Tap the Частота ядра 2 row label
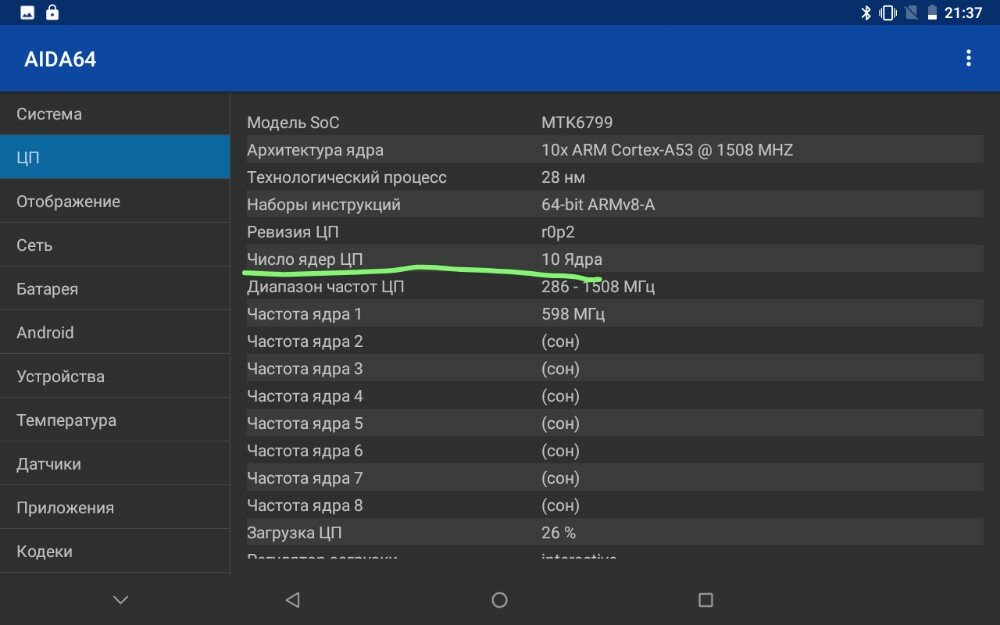Image resolution: width=1000 pixels, height=625 pixels. coord(305,342)
